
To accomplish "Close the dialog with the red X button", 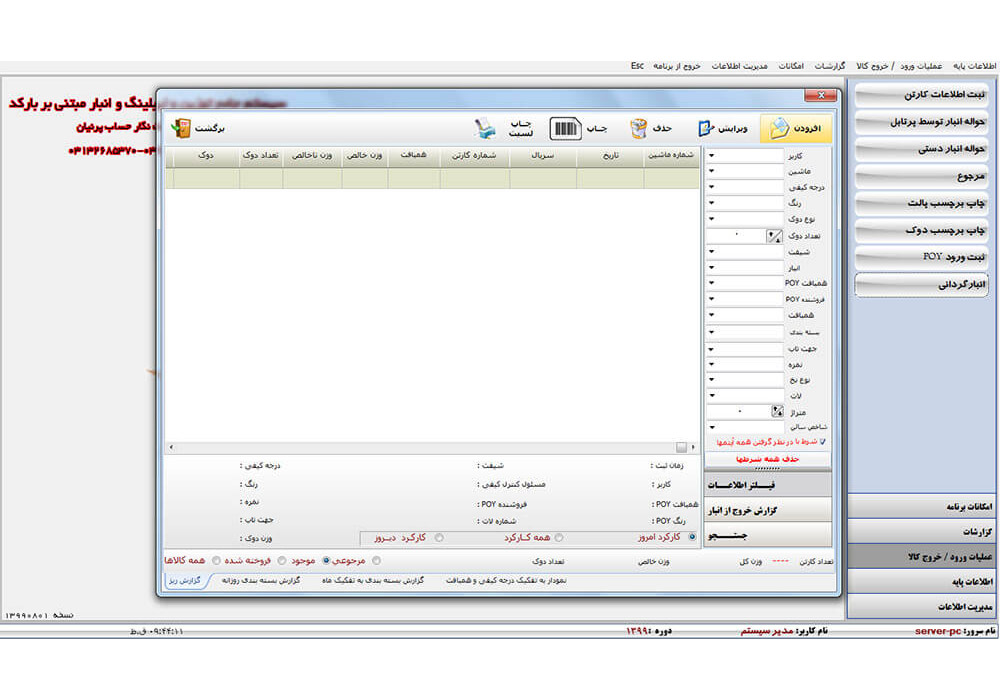I will [821, 96].
